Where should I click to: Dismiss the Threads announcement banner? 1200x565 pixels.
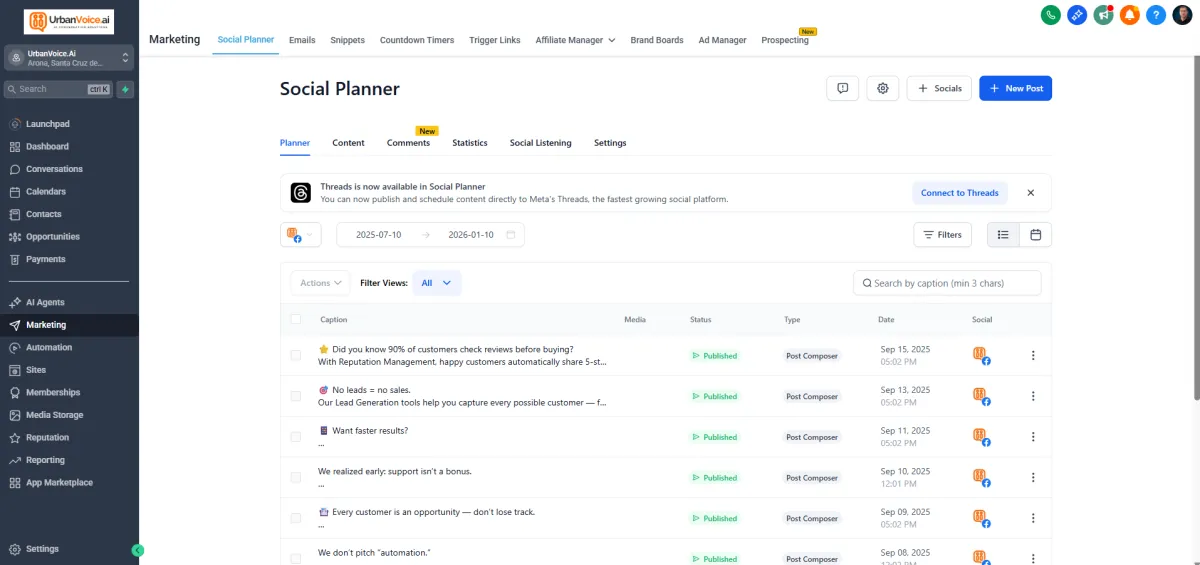tap(1031, 193)
